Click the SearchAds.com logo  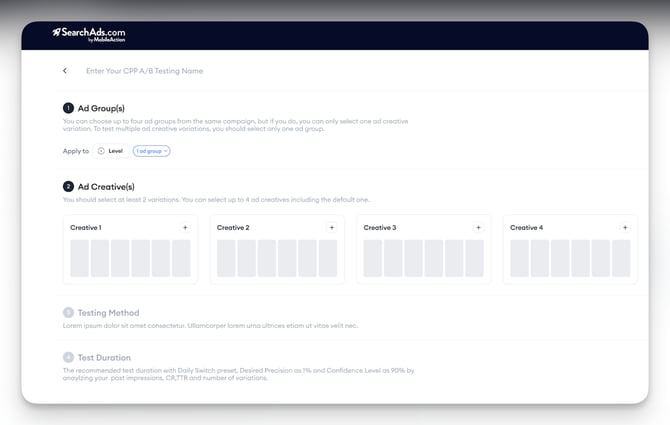(x=89, y=34)
